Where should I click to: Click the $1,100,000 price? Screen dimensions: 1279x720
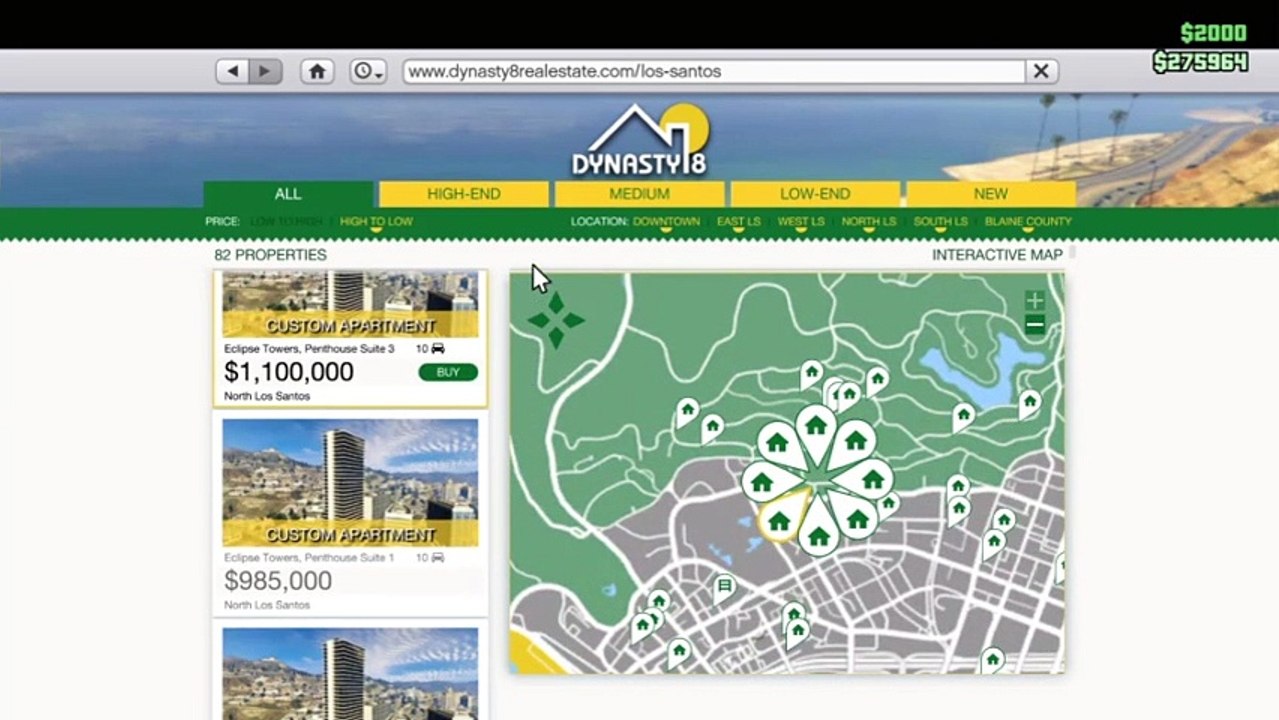tap(289, 372)
